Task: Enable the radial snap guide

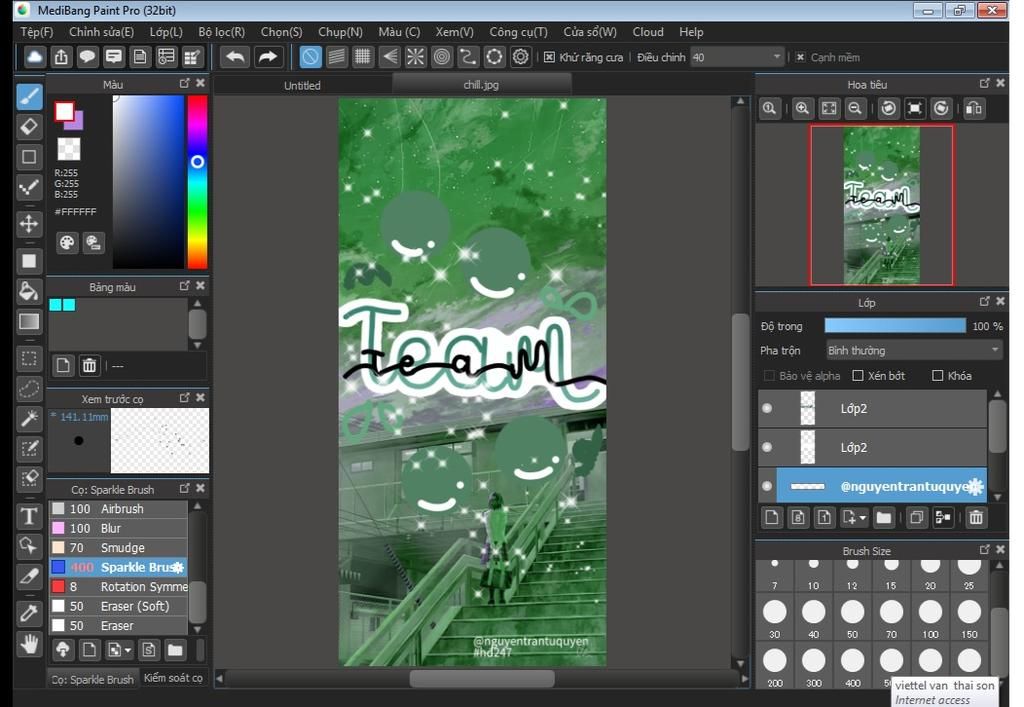Action: click(415, 57)
